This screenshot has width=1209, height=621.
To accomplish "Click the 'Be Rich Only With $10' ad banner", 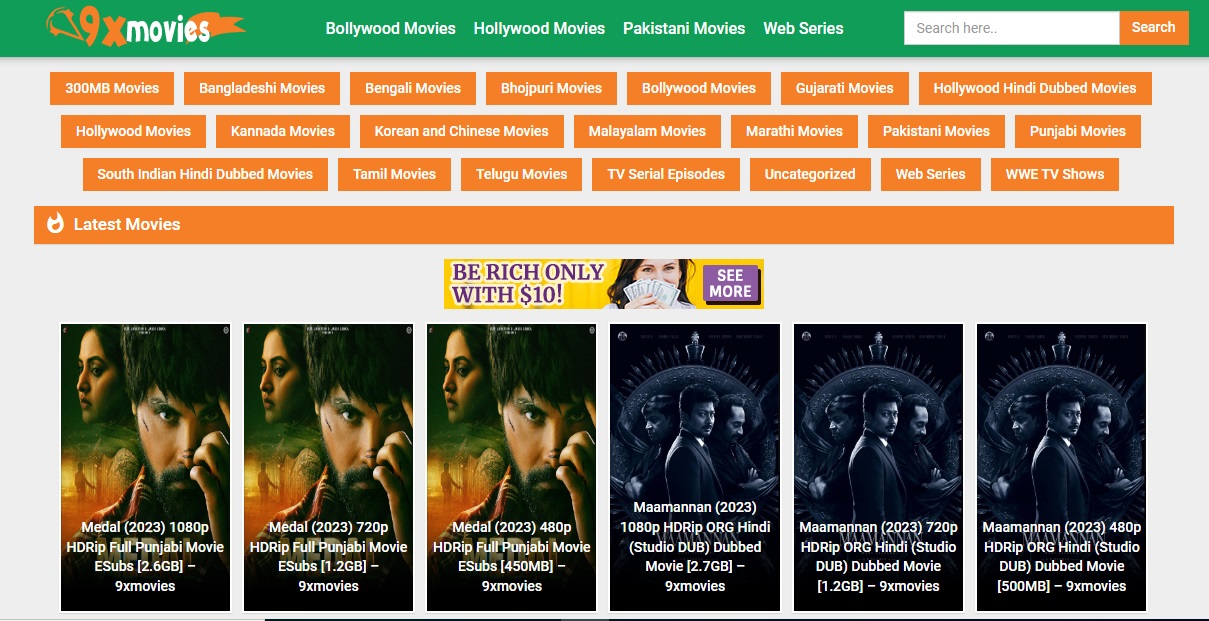I will click(x=604, y=284).
